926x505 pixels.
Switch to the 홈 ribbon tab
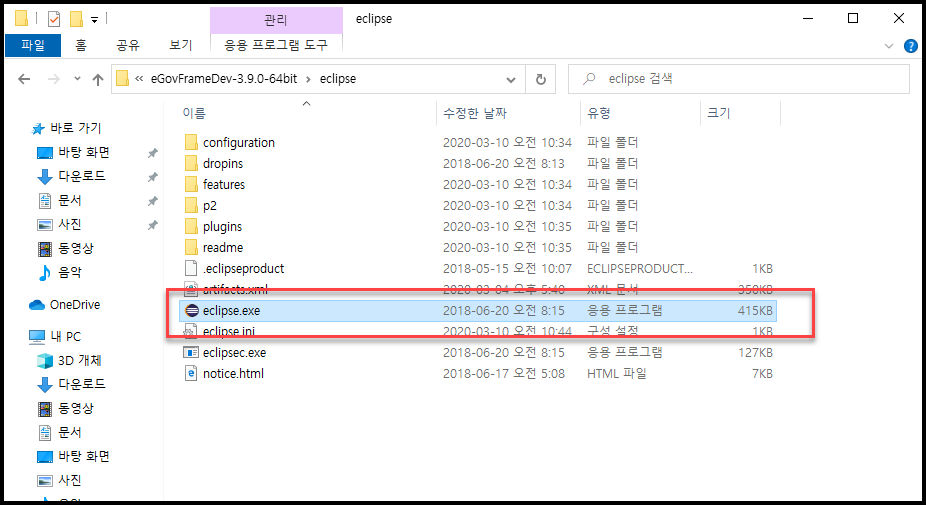(x=81, y=45)
